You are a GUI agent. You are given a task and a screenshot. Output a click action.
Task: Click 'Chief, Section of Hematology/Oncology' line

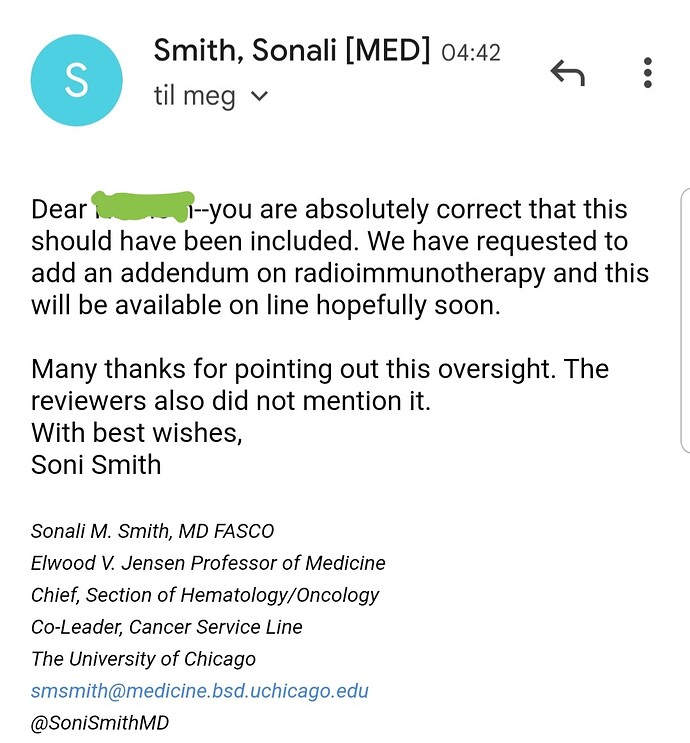tap(205, 595)
